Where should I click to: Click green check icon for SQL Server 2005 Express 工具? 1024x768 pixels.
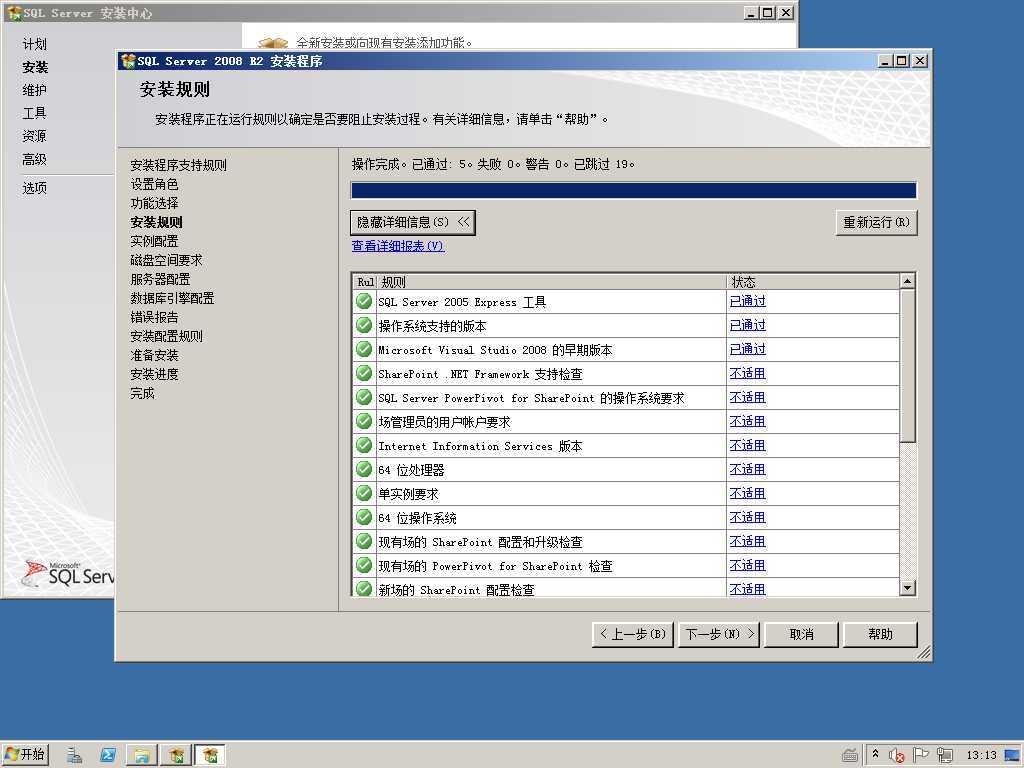click(x=364, y=301)
